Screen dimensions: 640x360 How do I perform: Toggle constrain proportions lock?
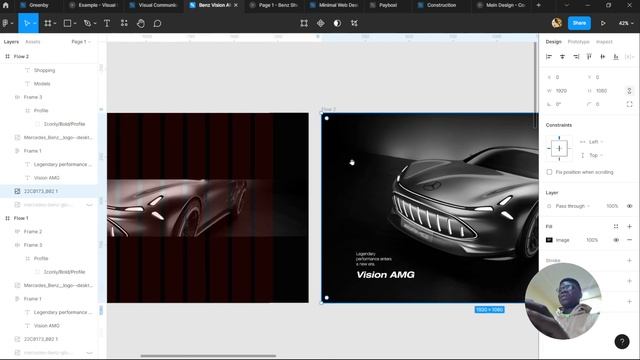click(629, 91)
